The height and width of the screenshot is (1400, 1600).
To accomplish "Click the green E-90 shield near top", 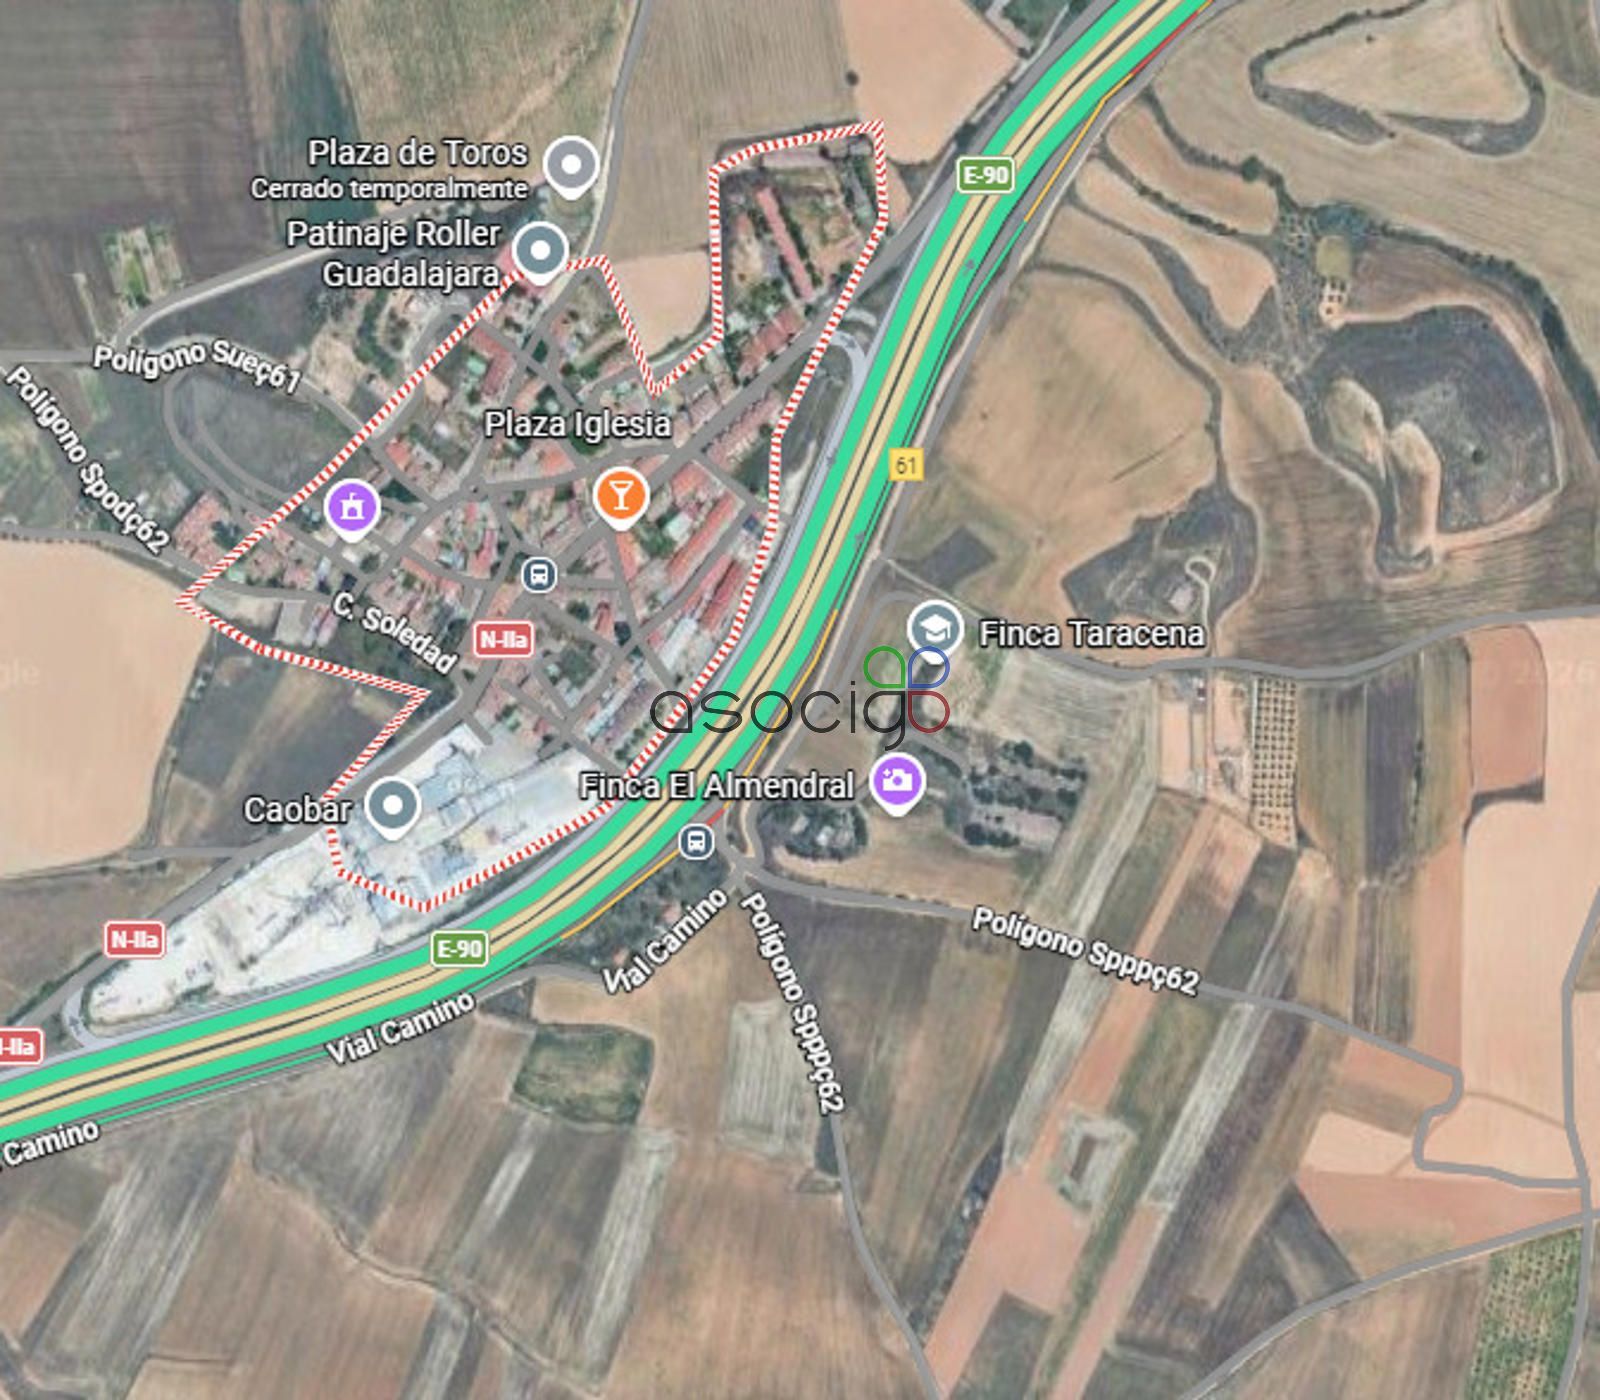I will pos(985,175).
